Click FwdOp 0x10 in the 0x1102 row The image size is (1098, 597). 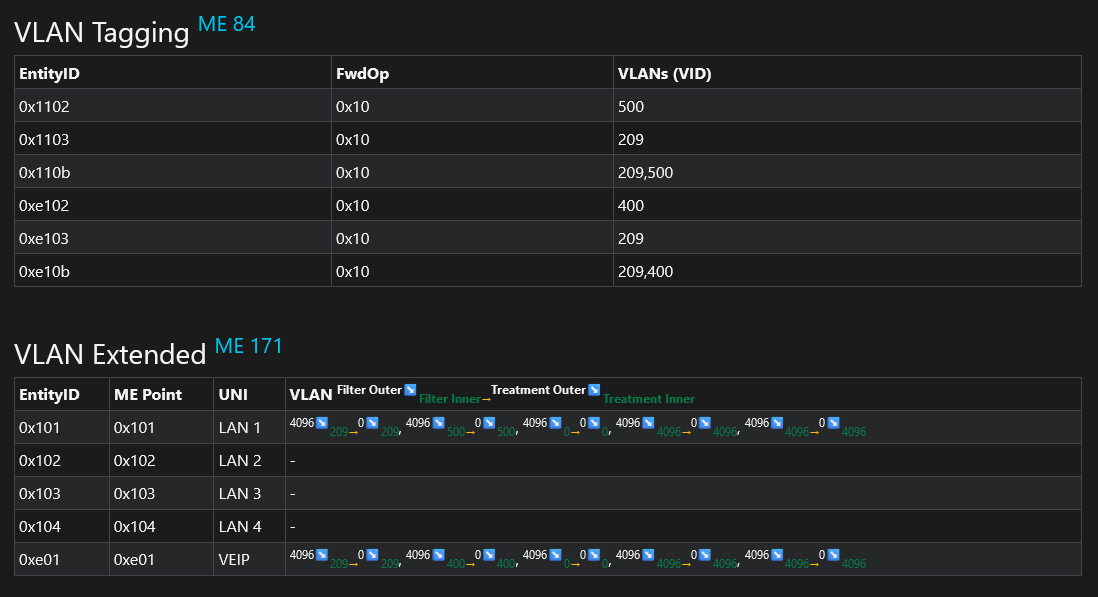[472, 106]
